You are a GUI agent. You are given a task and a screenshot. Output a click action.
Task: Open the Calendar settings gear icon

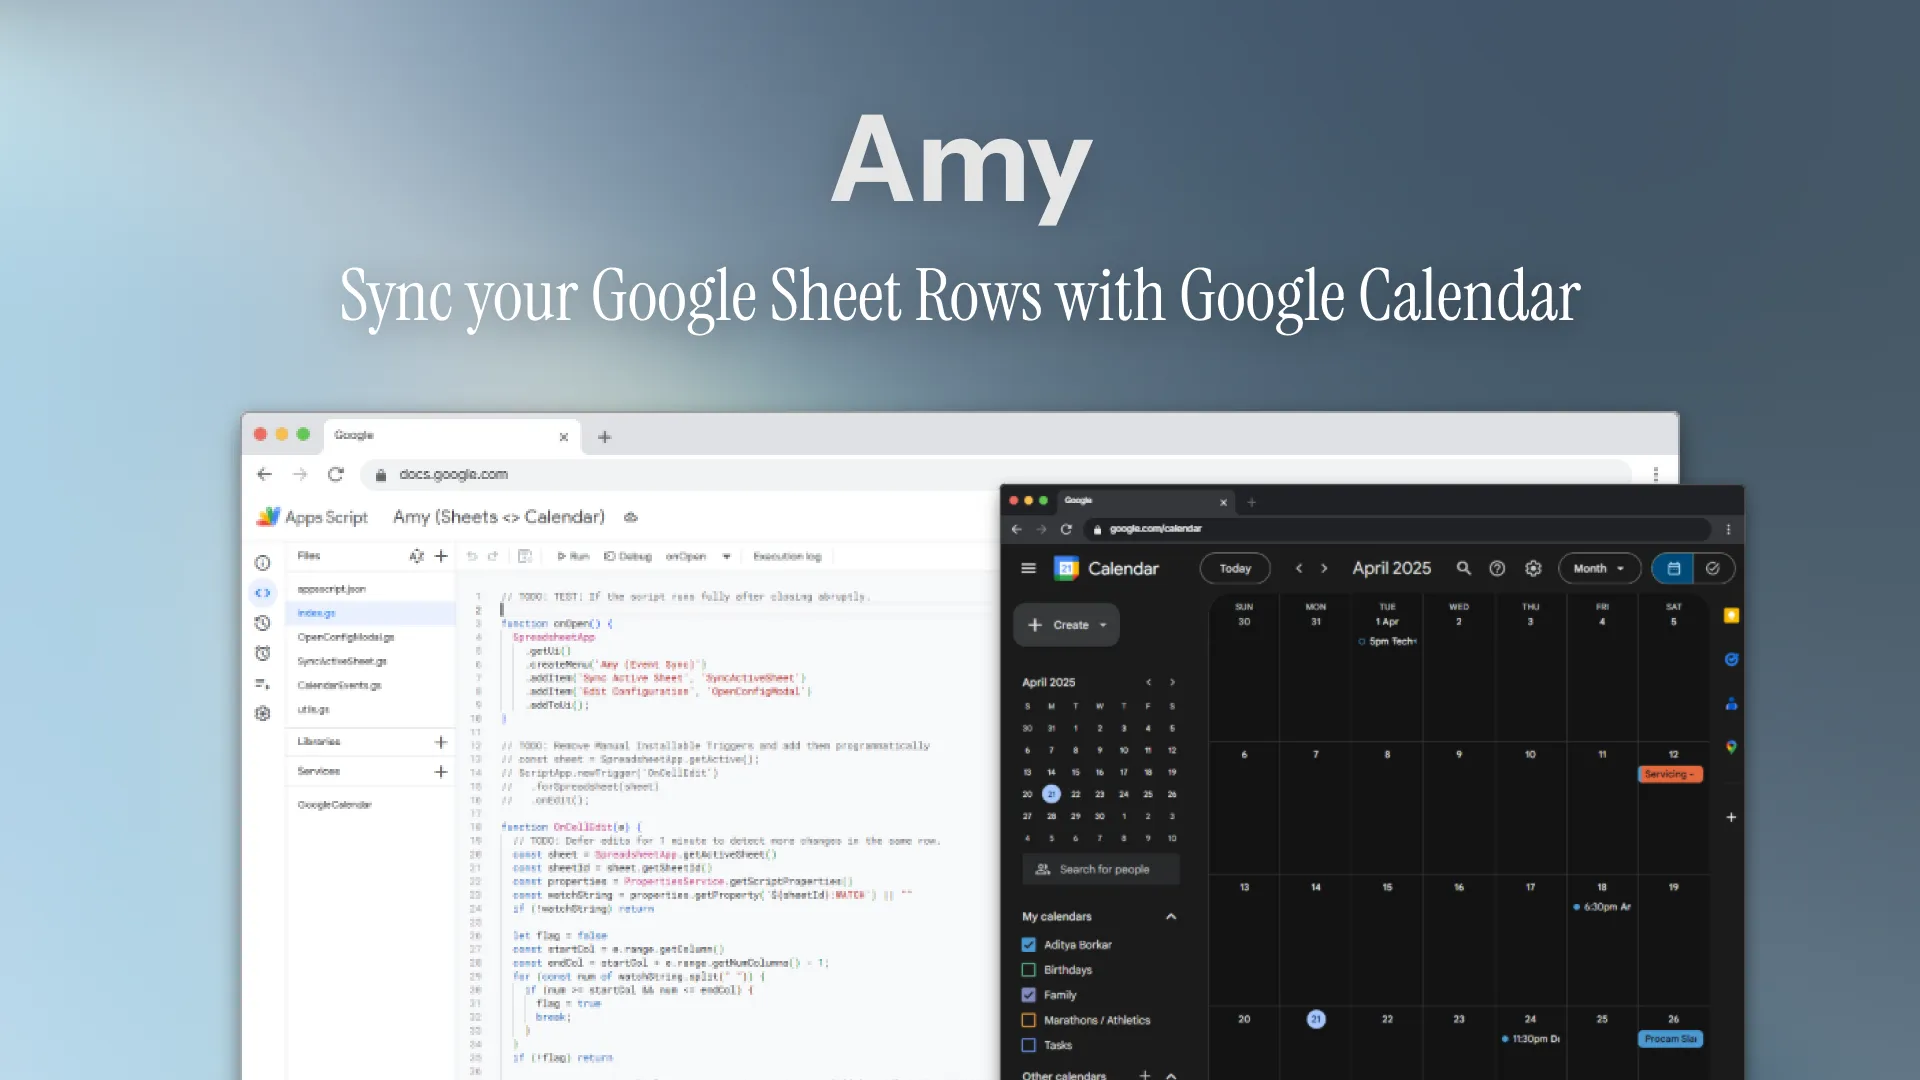(1533, 568)
